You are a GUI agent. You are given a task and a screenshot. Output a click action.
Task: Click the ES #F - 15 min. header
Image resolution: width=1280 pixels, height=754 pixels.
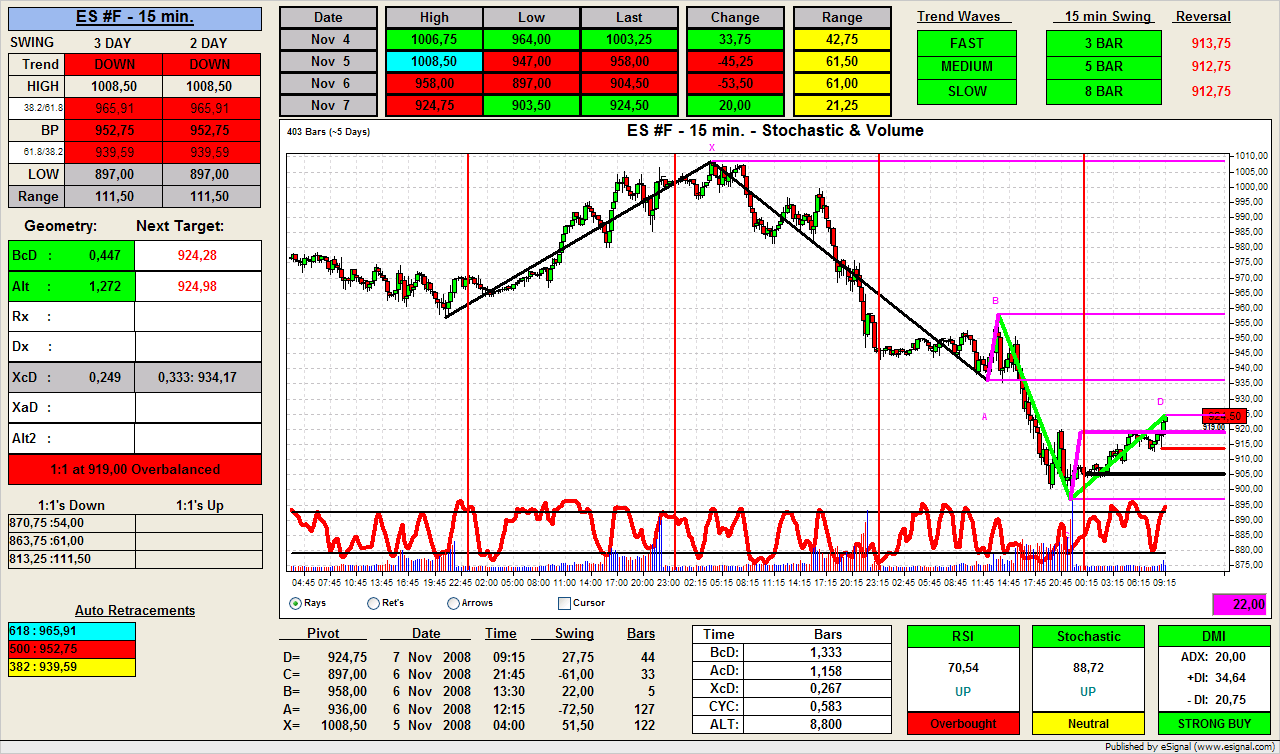(135, 17)
